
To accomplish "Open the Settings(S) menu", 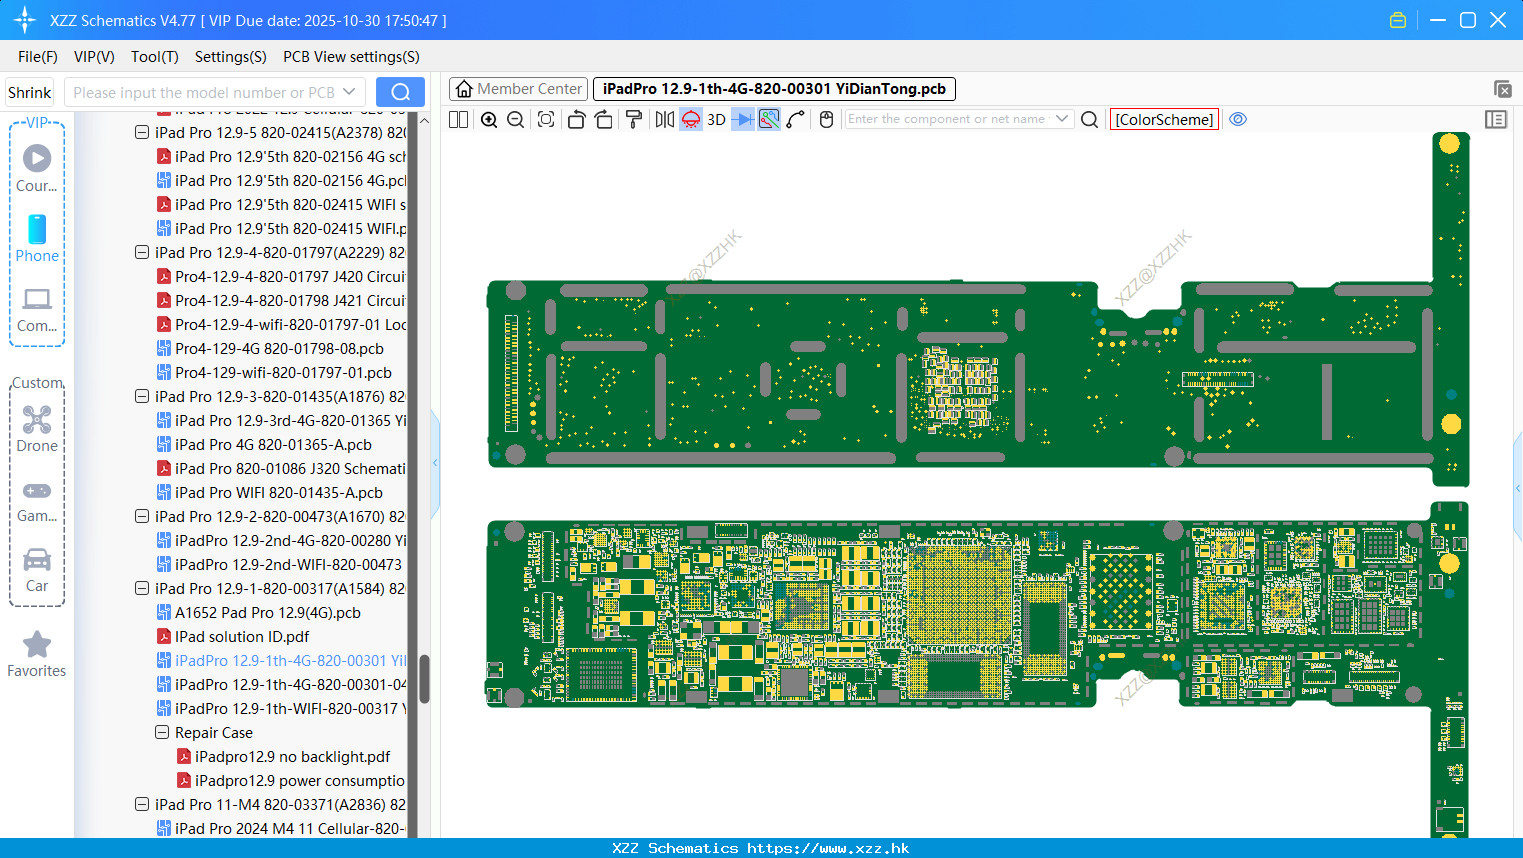I will [x=231, y=57].
